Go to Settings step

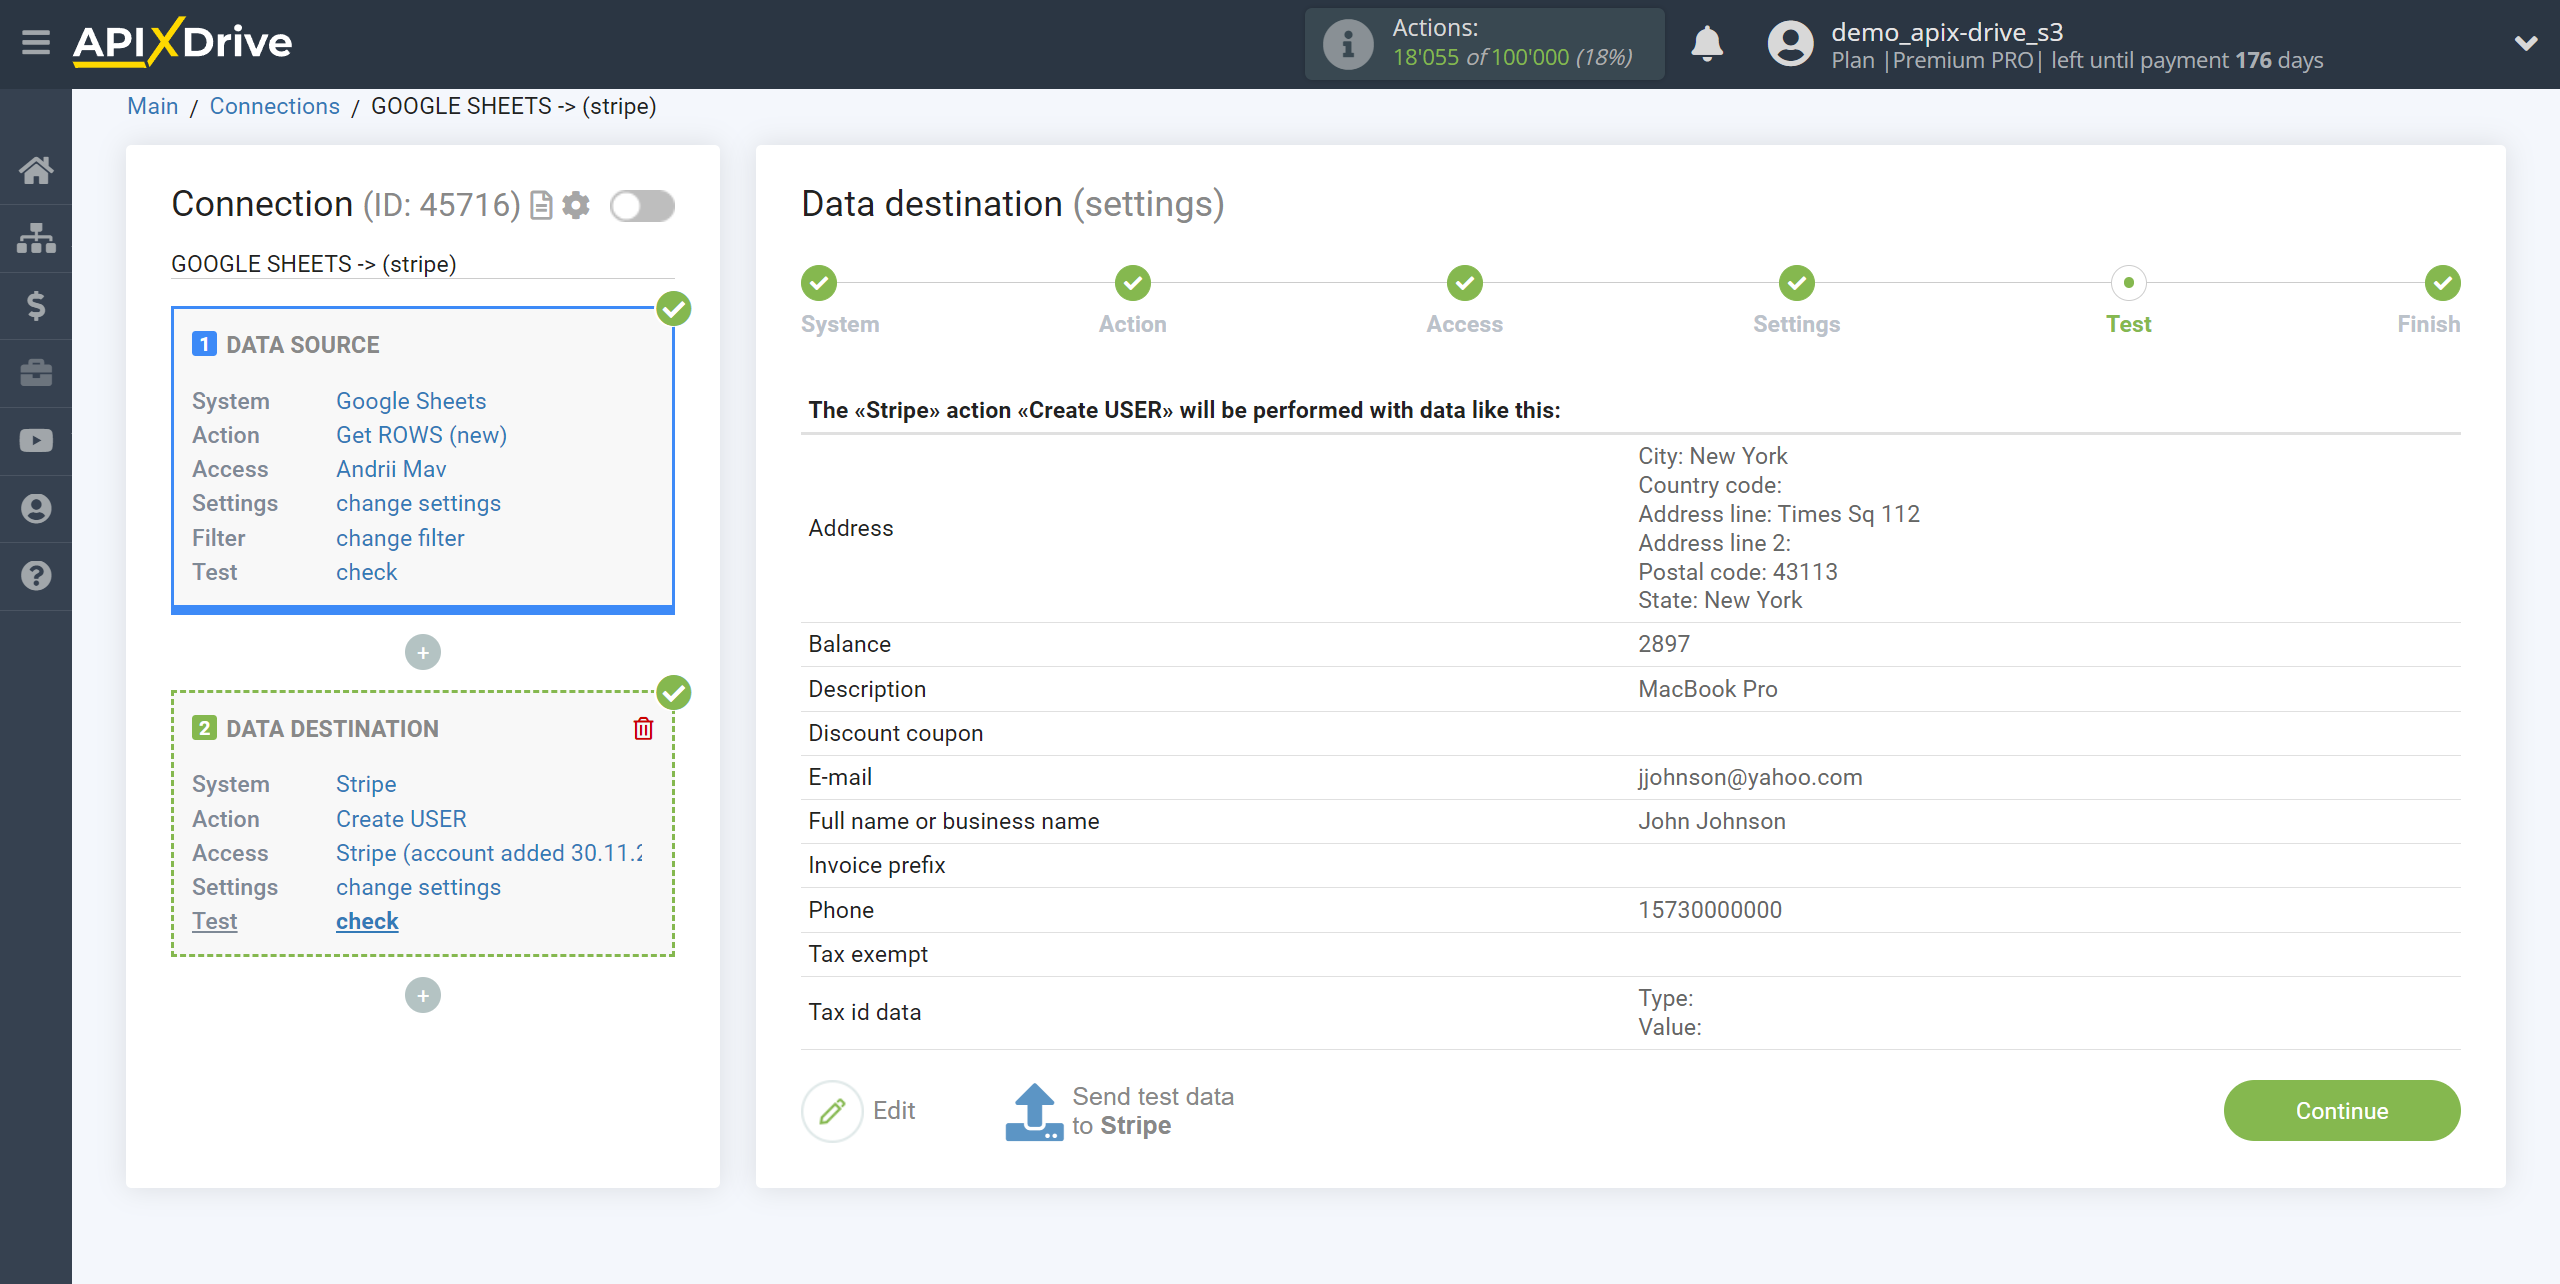tap(1796, 283)
